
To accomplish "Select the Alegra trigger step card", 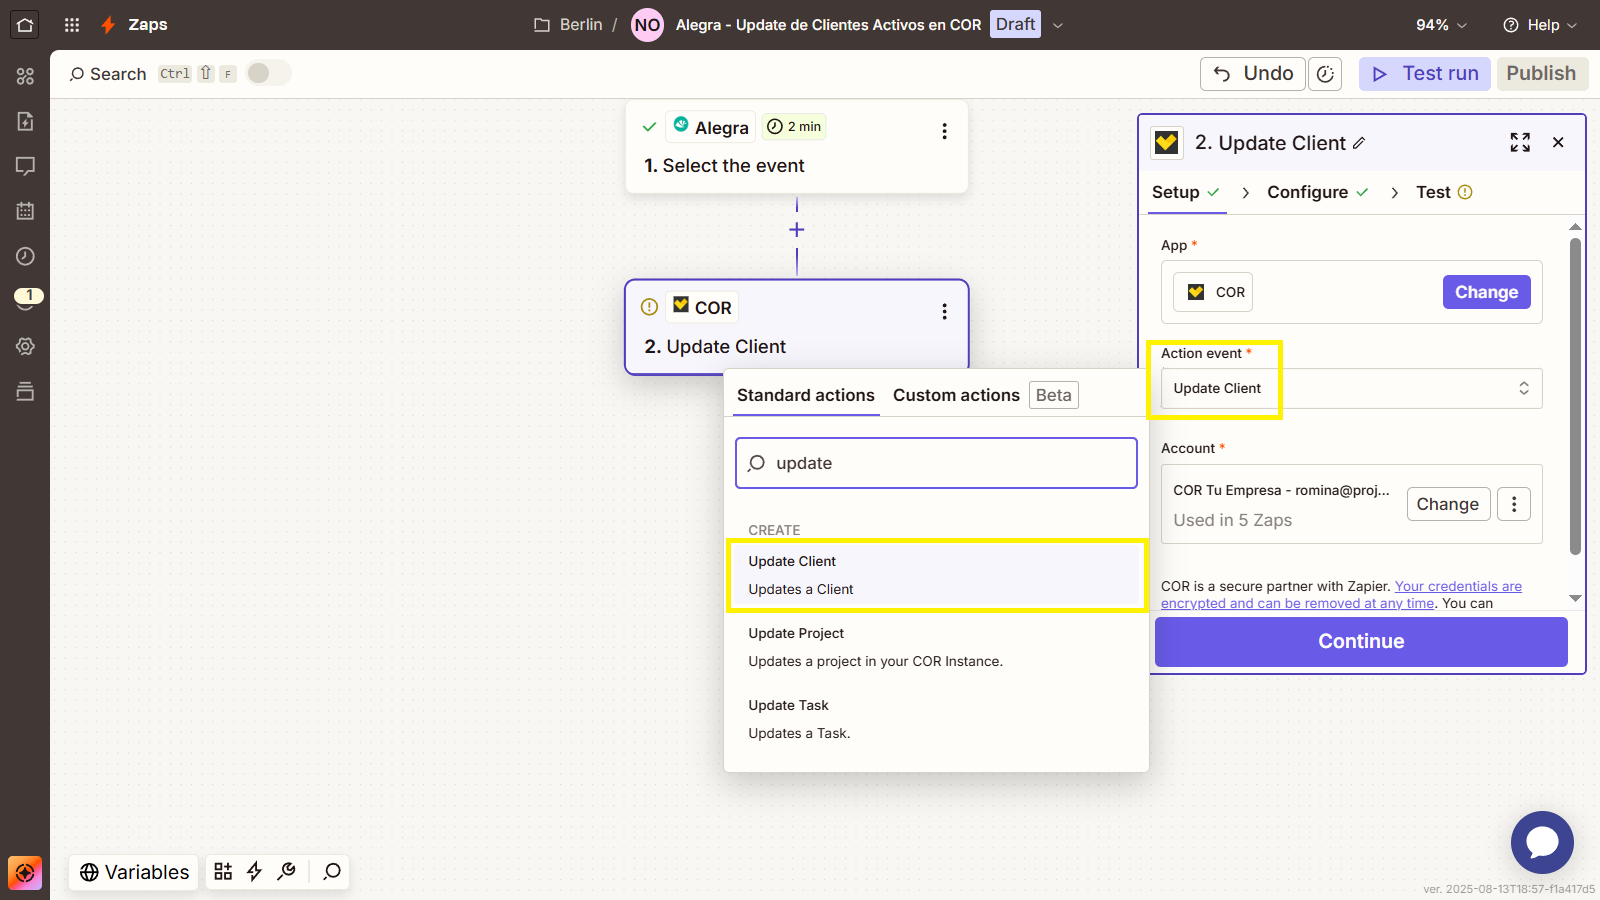I will click(797, 146).
